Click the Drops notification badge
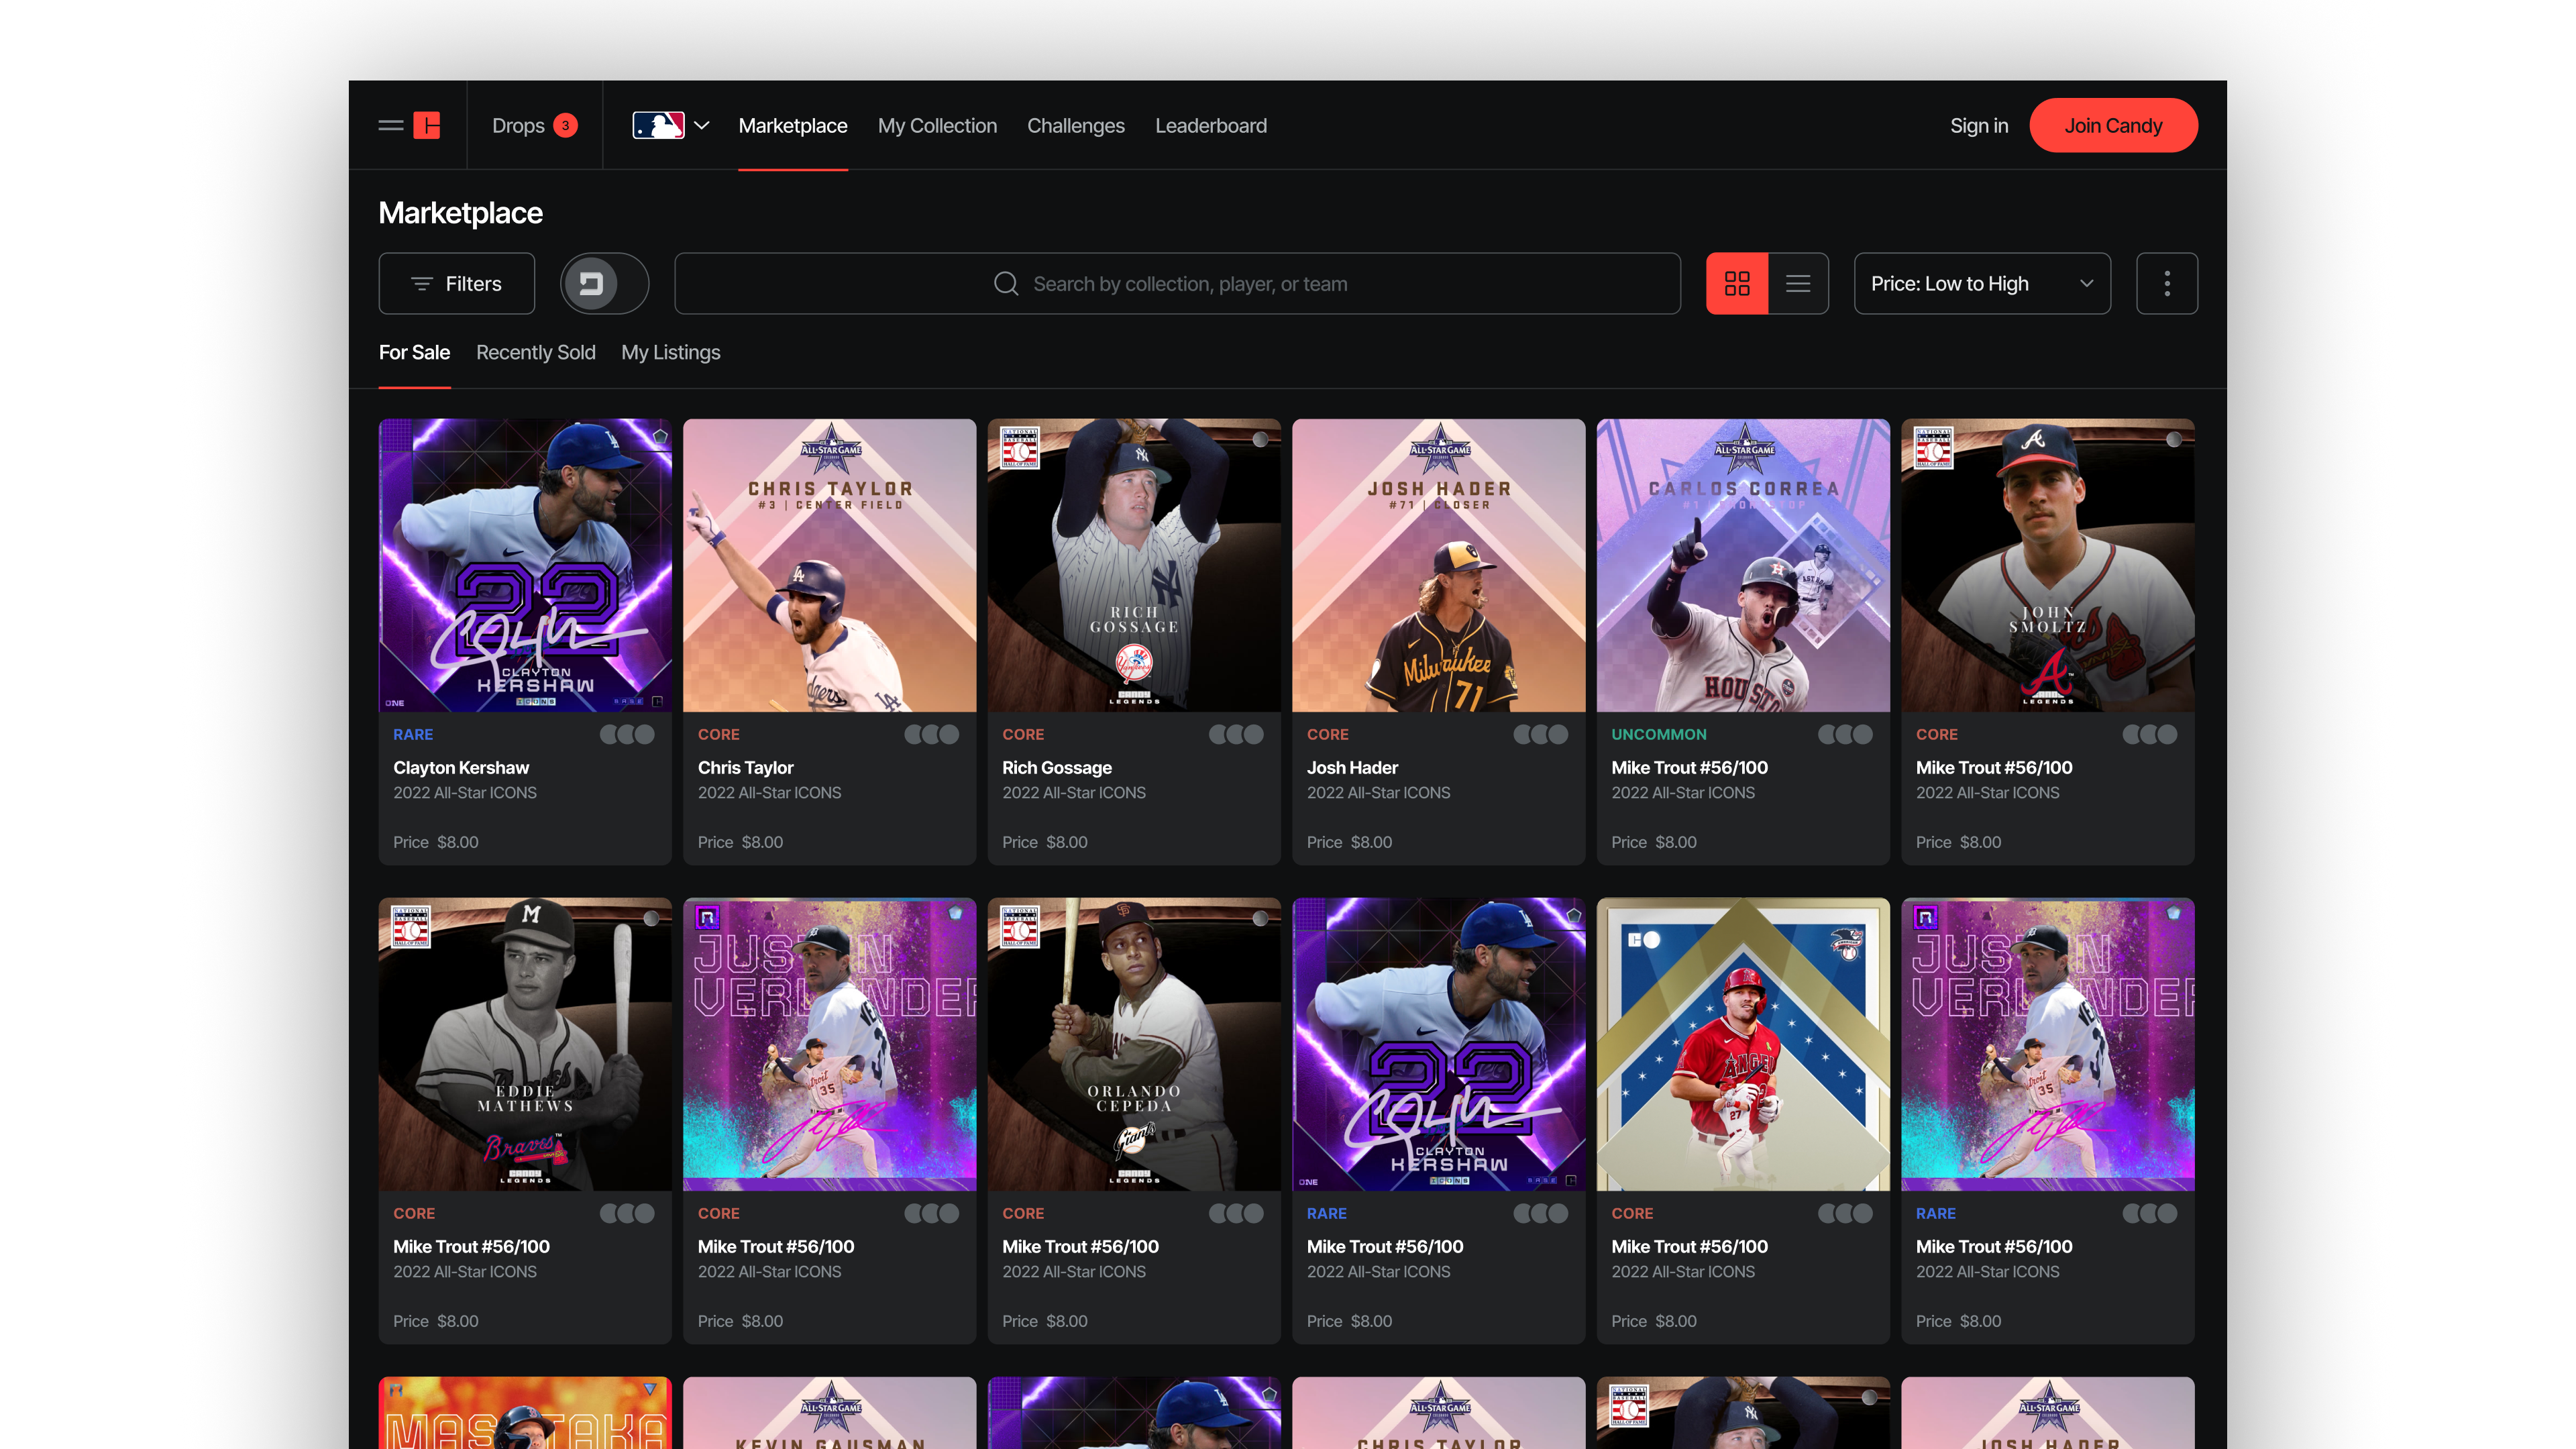2576x1449 pixels. point(565,125)
